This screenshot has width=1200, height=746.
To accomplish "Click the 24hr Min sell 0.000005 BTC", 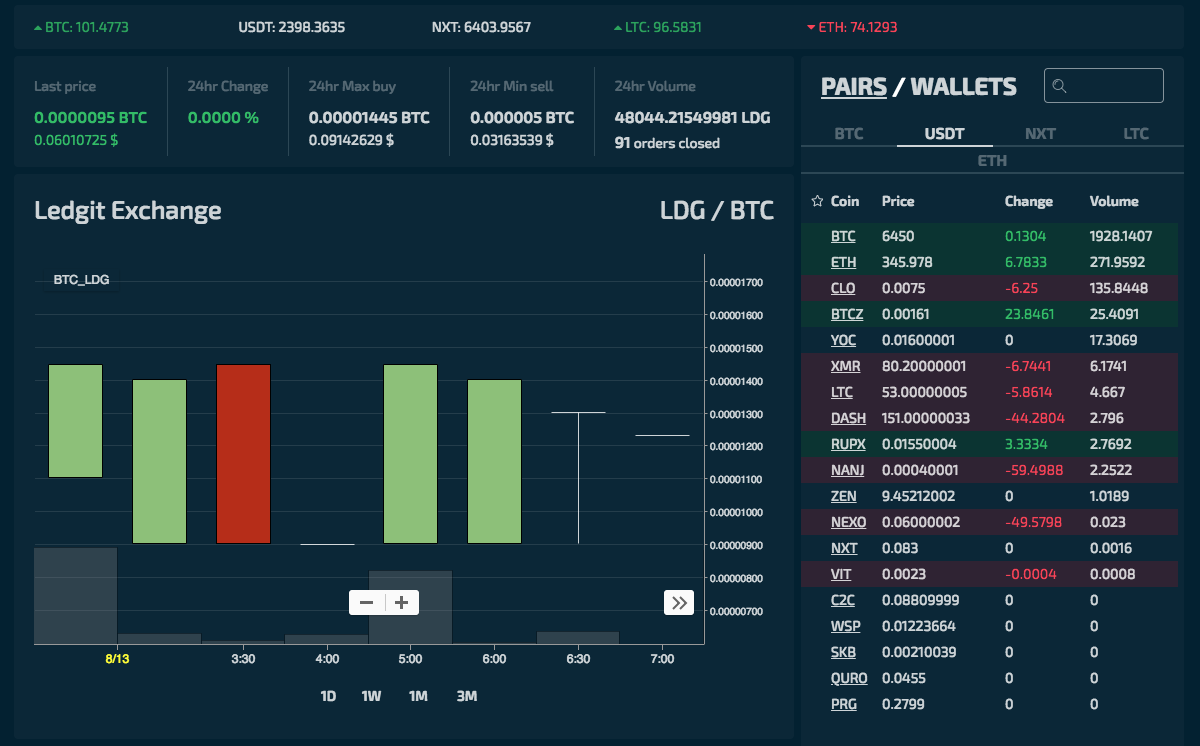I will pyautogui.click(x=522, y=118).
